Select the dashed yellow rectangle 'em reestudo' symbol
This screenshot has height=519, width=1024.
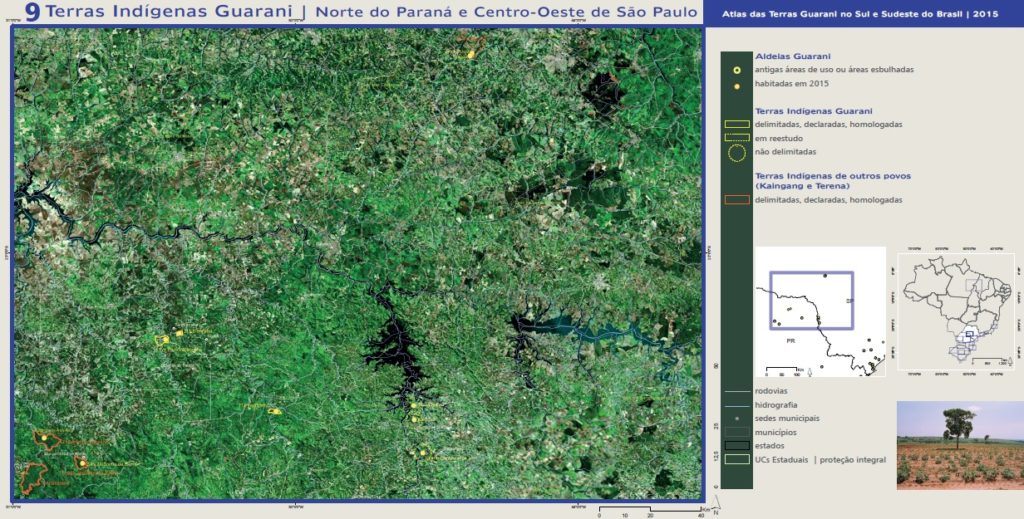[737, 138]
